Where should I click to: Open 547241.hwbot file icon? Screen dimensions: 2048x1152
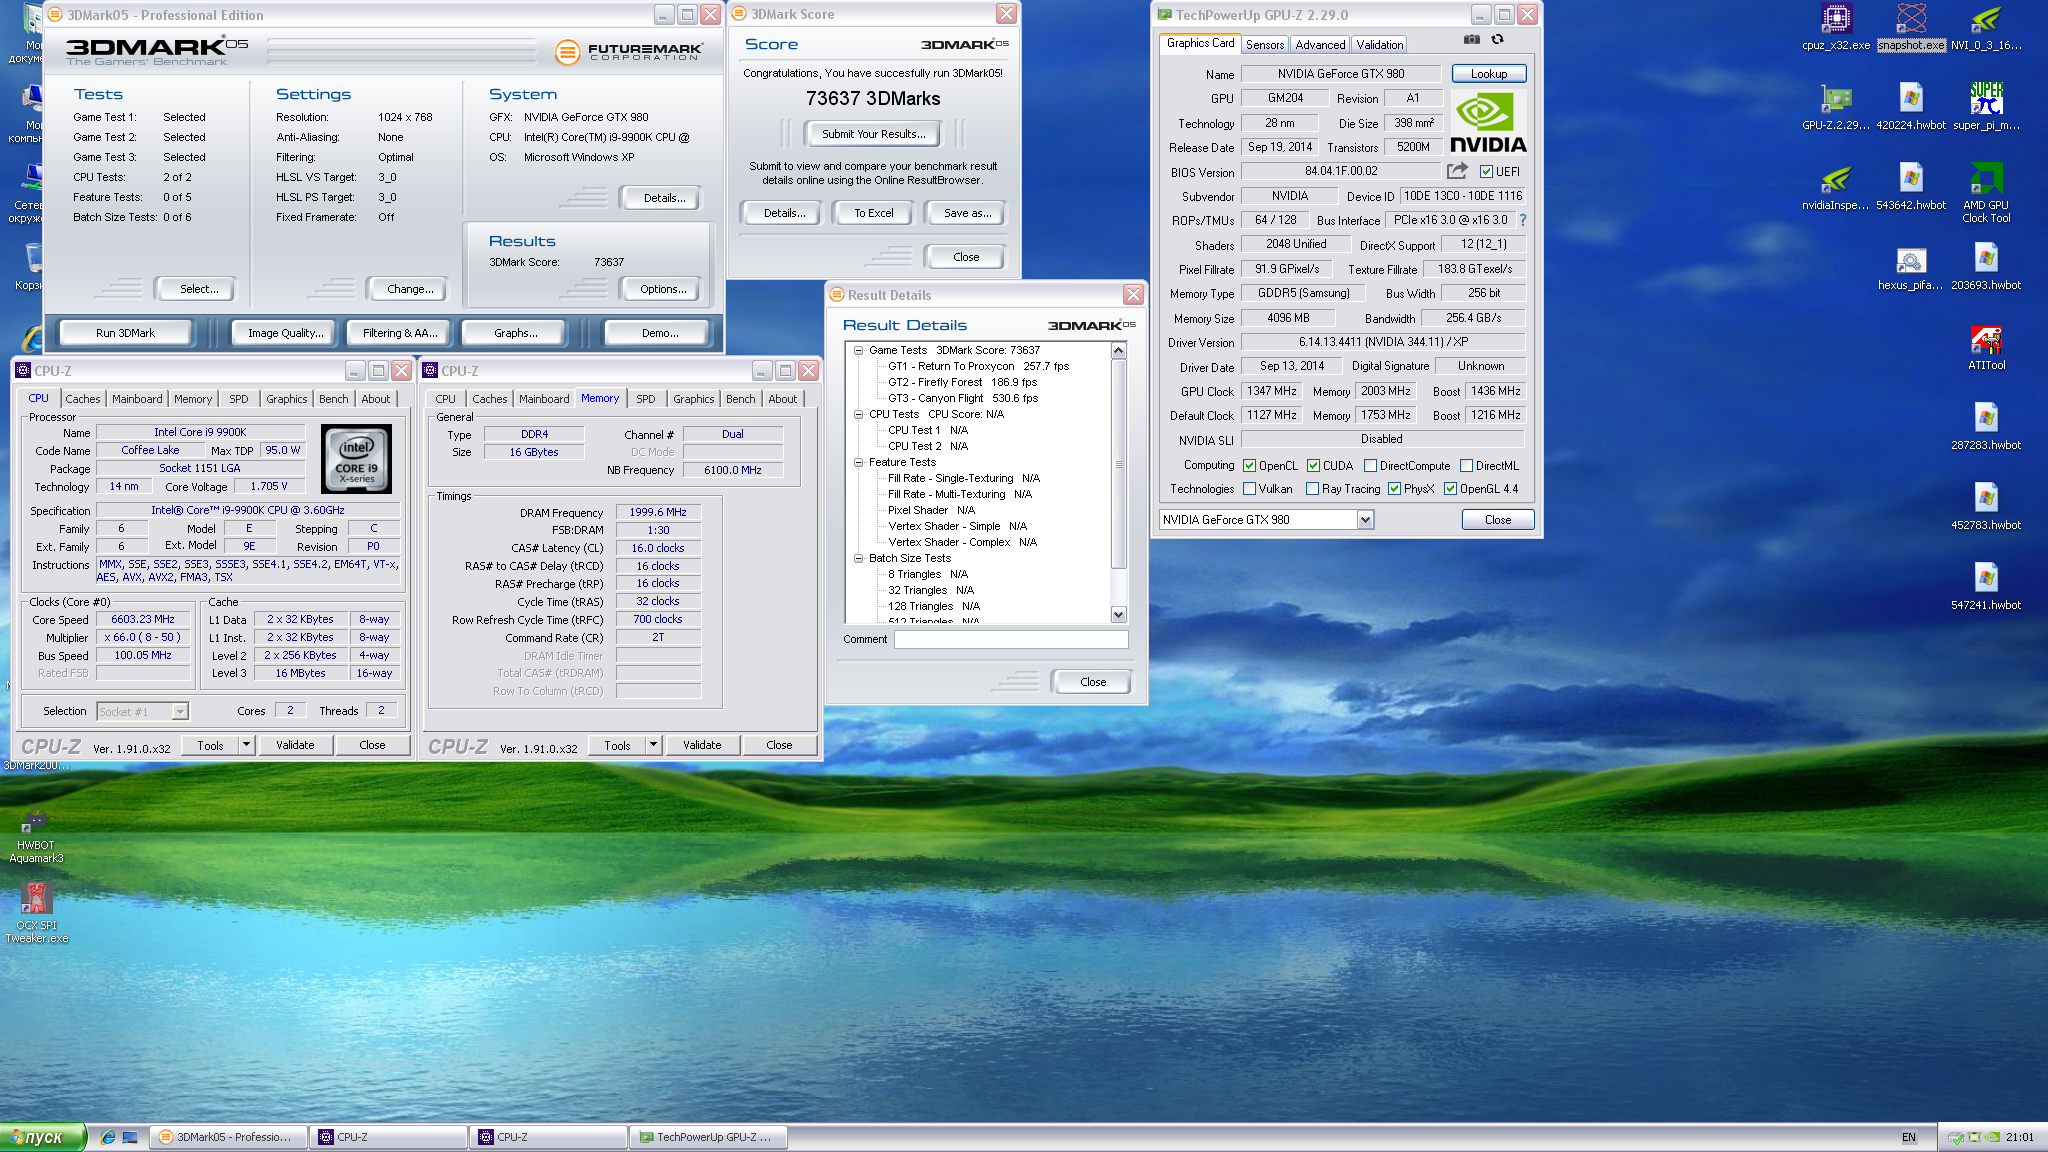(x=1986, y=587)
